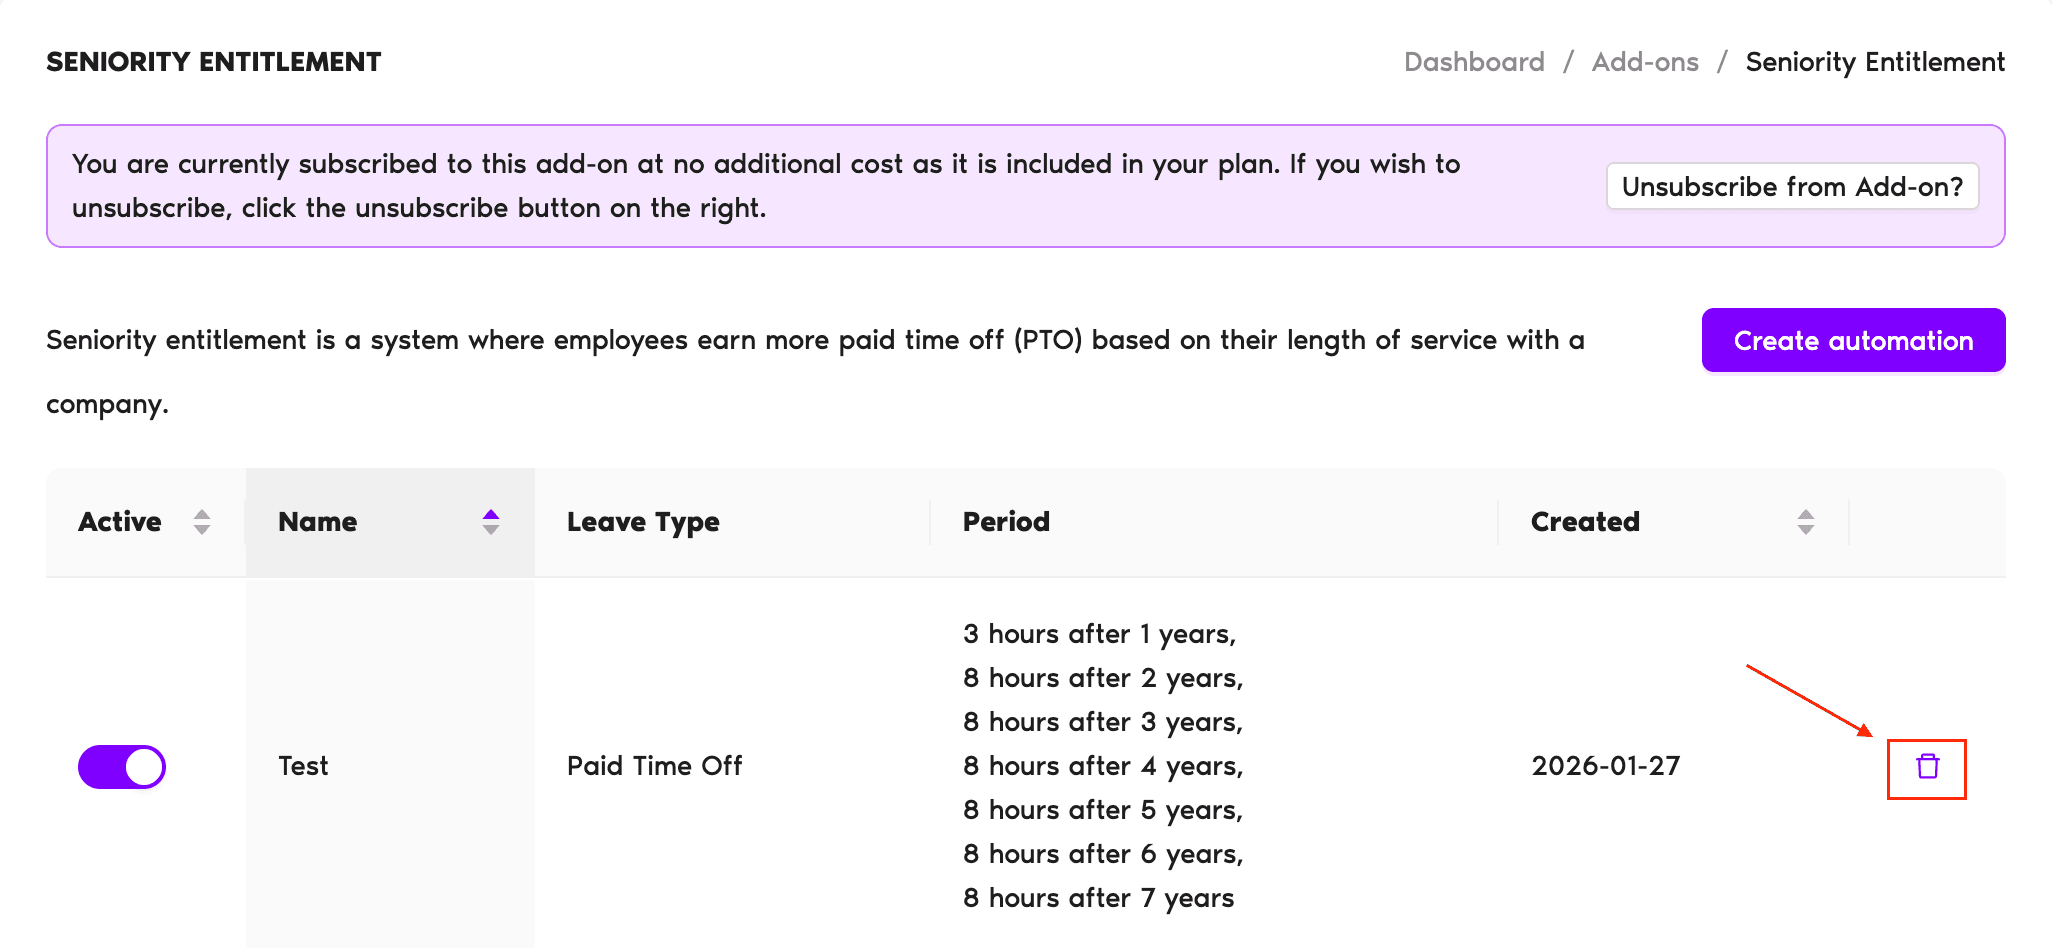Click the Seniority Entitlement breadcrumb item
The image size is (2052, 948).
click(x=1875, y=62)
